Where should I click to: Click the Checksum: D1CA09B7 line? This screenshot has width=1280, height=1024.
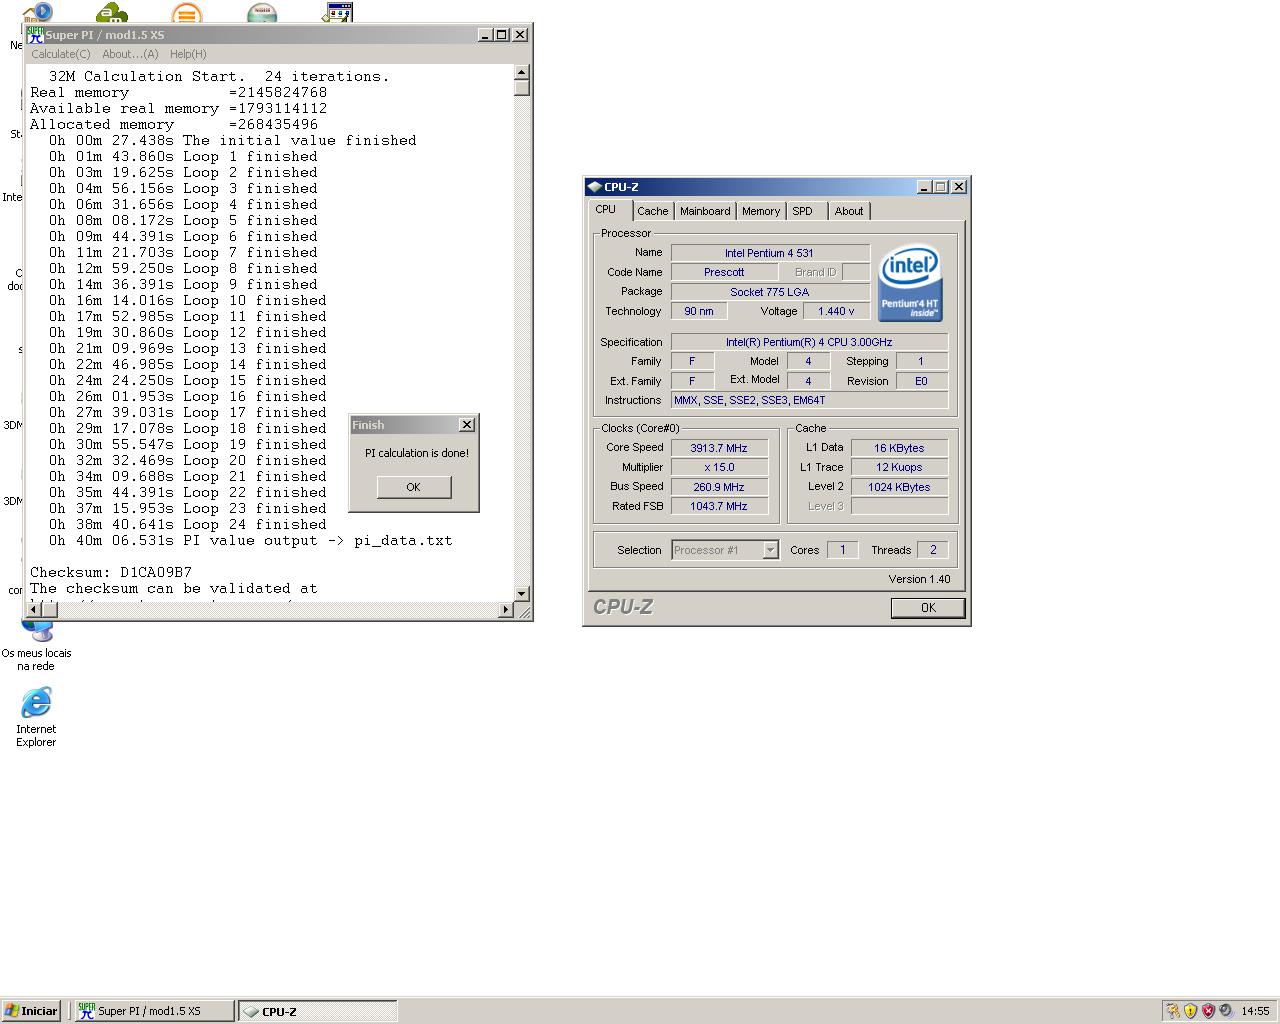click(x=111, y=573)
